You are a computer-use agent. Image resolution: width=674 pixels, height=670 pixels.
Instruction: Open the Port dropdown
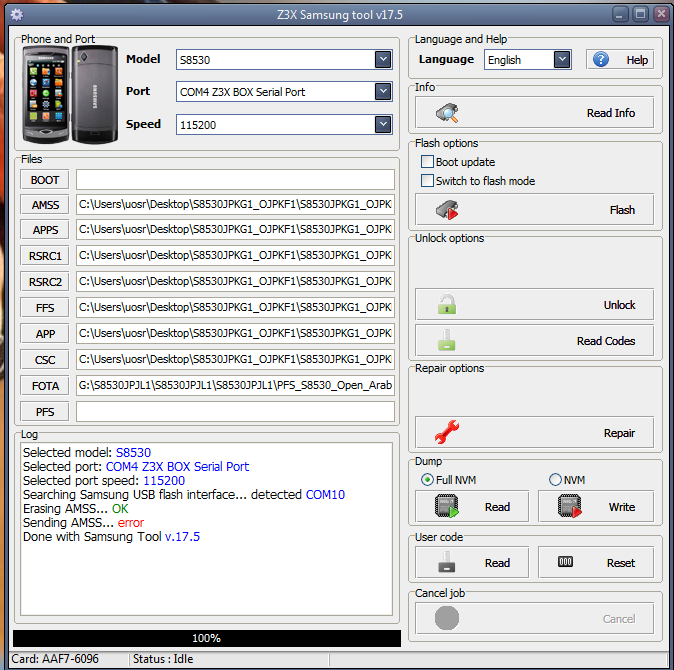tap(383, 91)
